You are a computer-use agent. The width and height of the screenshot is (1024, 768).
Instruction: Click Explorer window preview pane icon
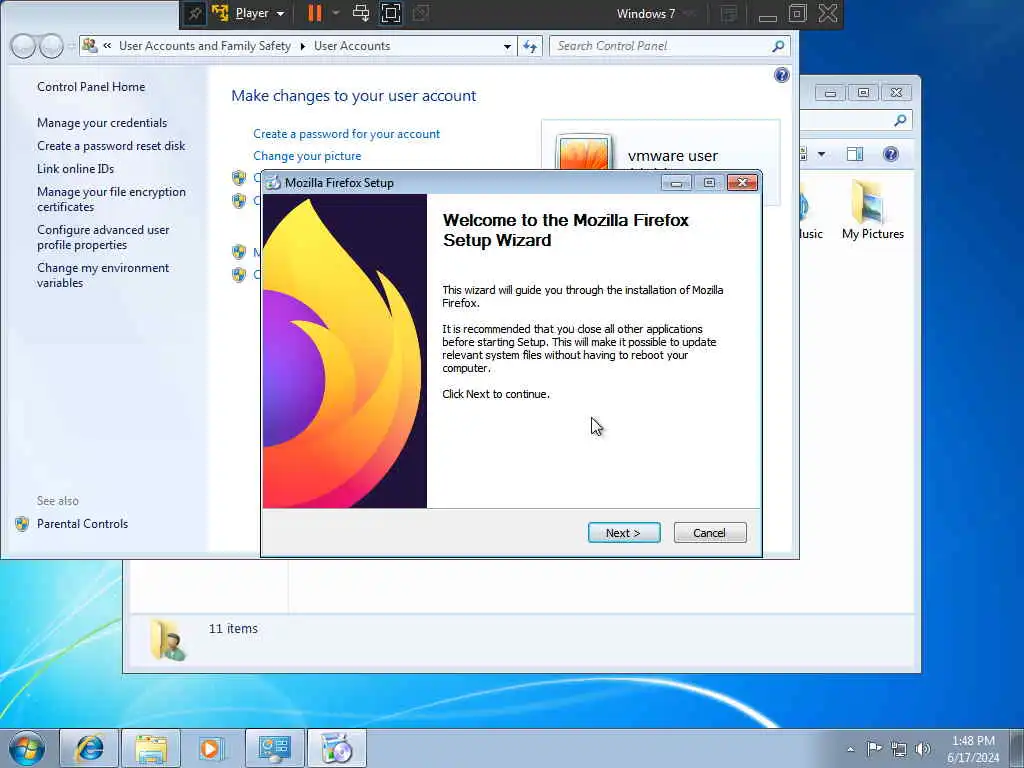(855, 154)
